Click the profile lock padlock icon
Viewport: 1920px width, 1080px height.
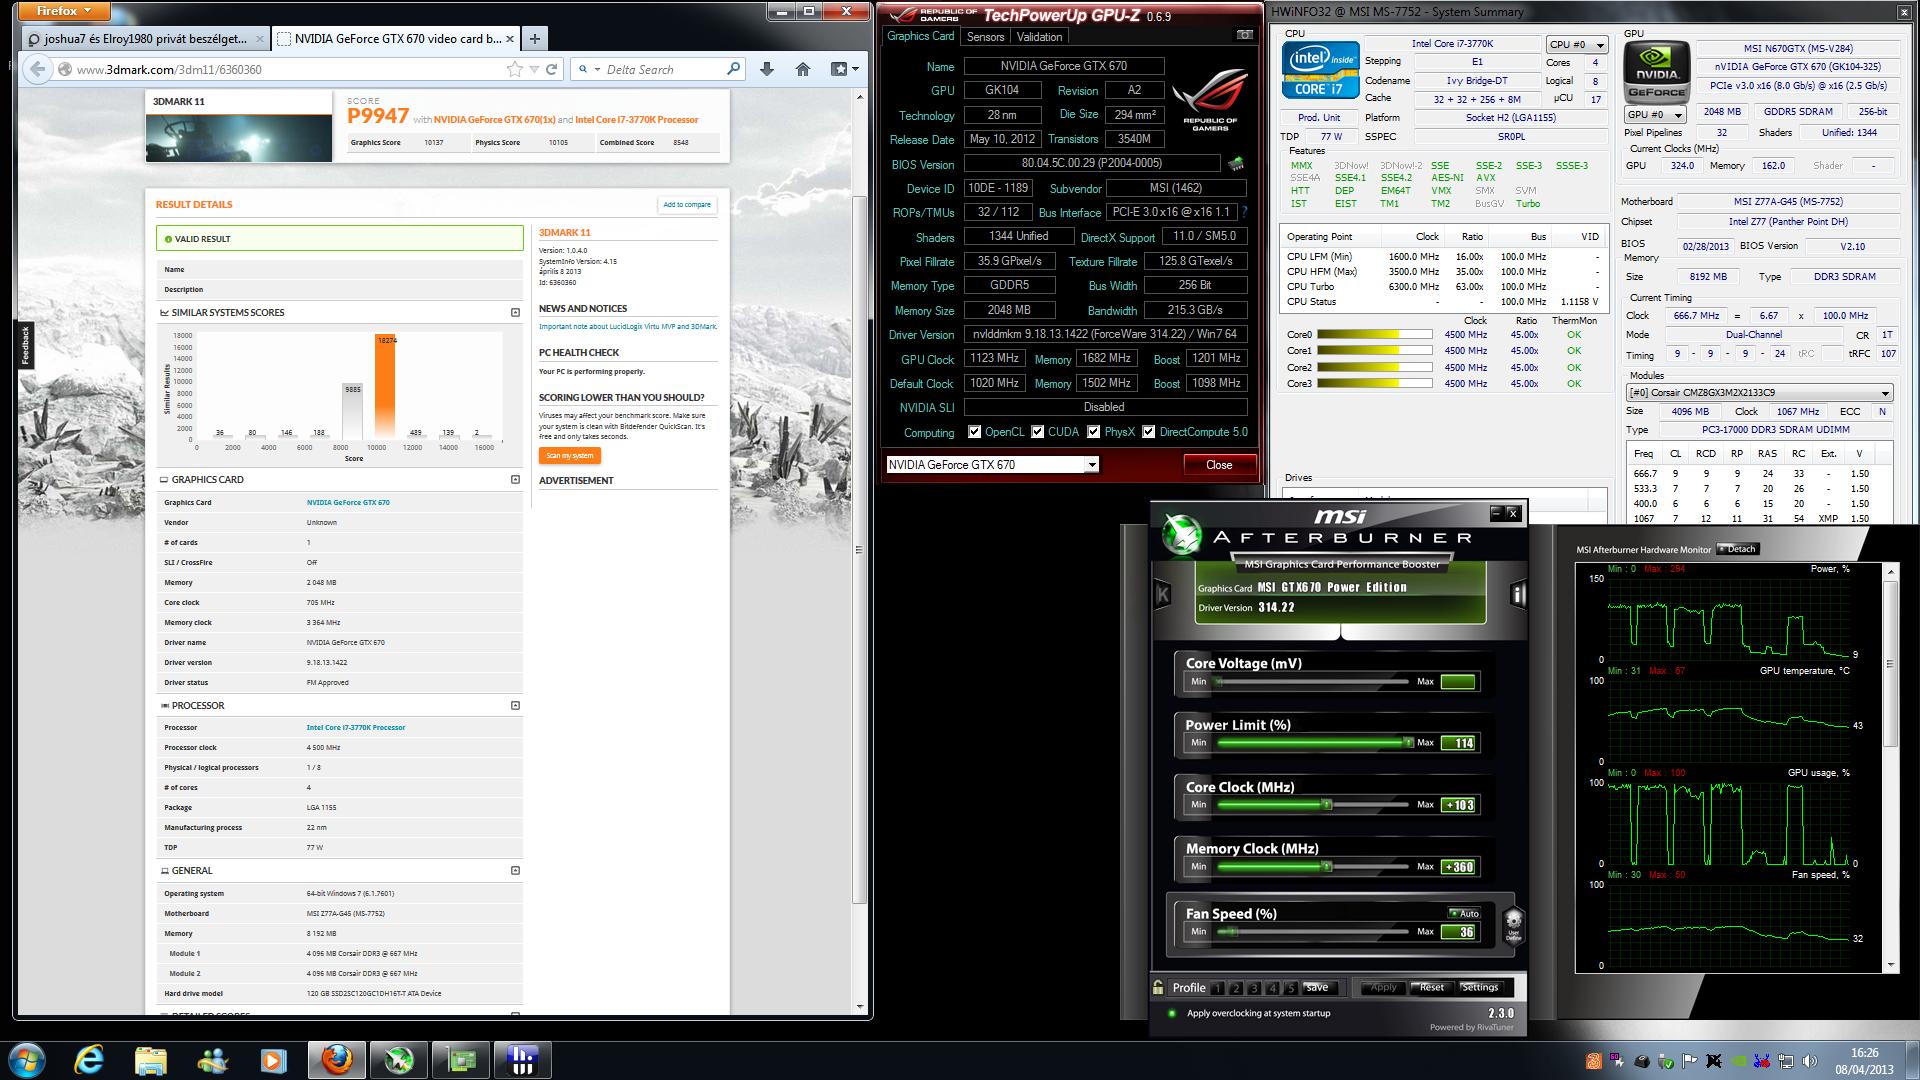point(1158,987)
